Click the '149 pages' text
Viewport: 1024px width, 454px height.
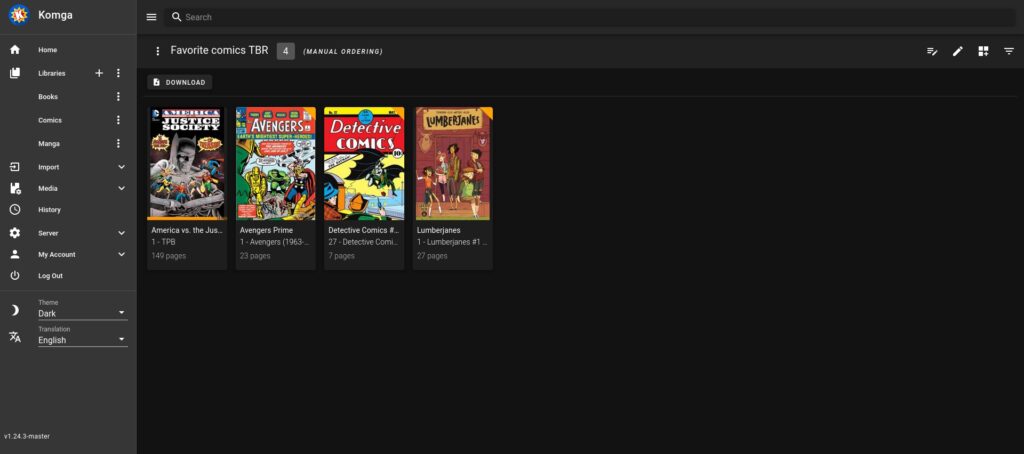click(168, 255)
